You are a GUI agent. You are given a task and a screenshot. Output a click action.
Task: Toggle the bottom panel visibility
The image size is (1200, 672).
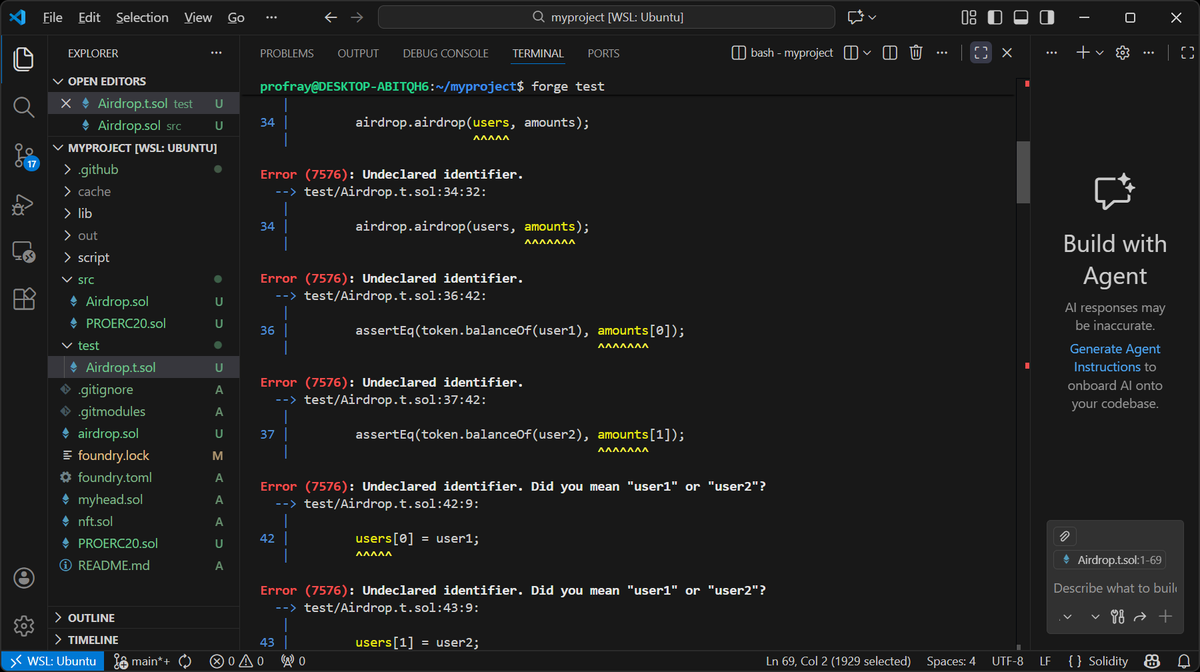point(1020,17)
